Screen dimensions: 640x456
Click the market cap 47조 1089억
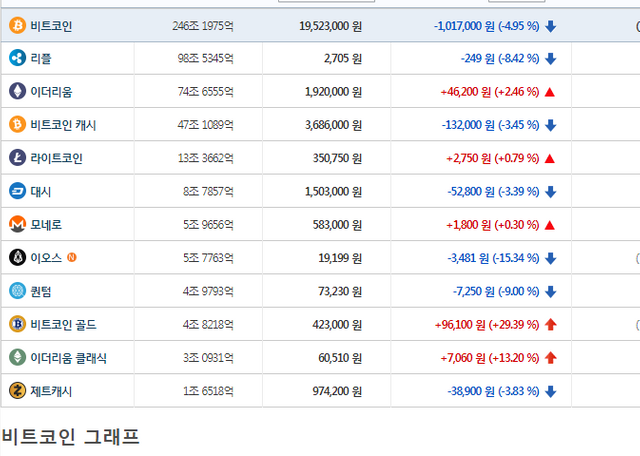tap(205, 125)
